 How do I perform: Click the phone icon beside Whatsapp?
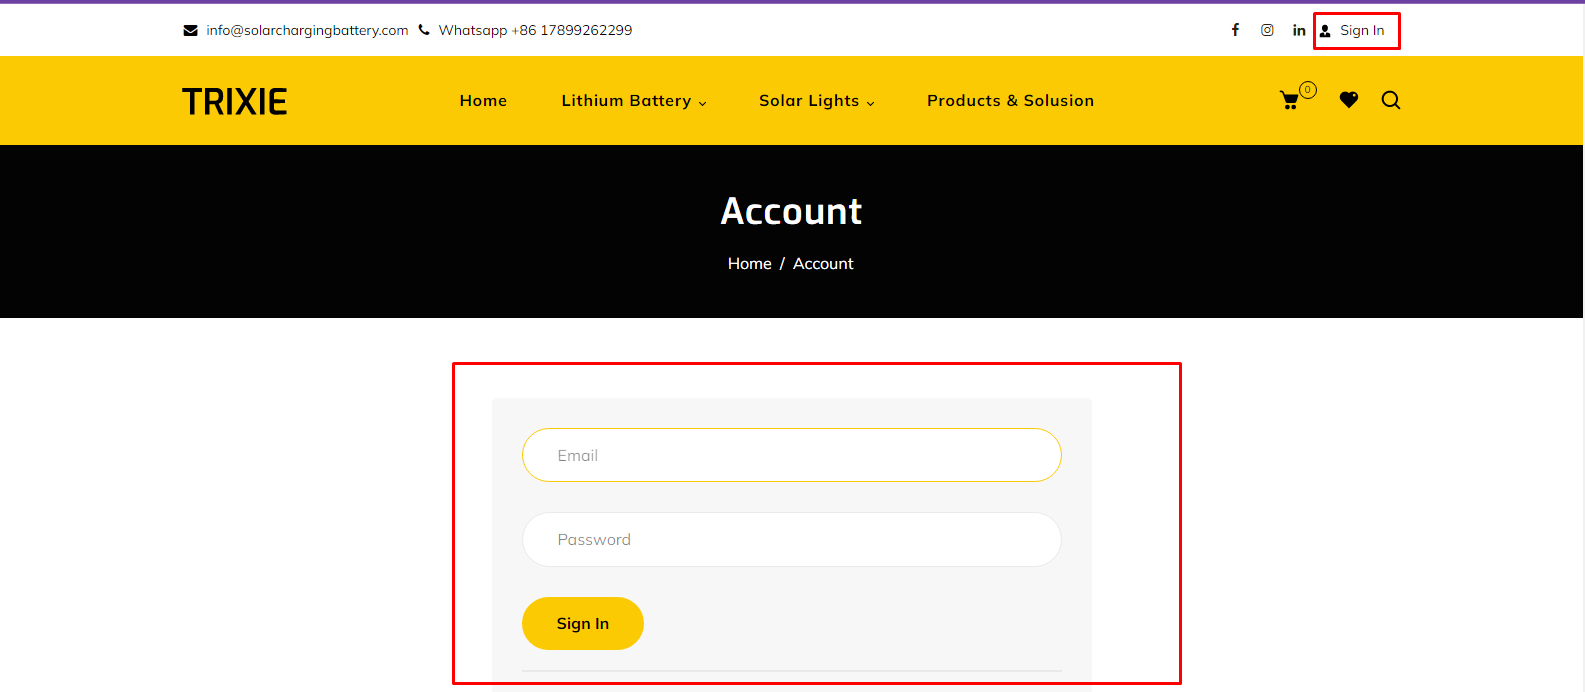point(424,30)
